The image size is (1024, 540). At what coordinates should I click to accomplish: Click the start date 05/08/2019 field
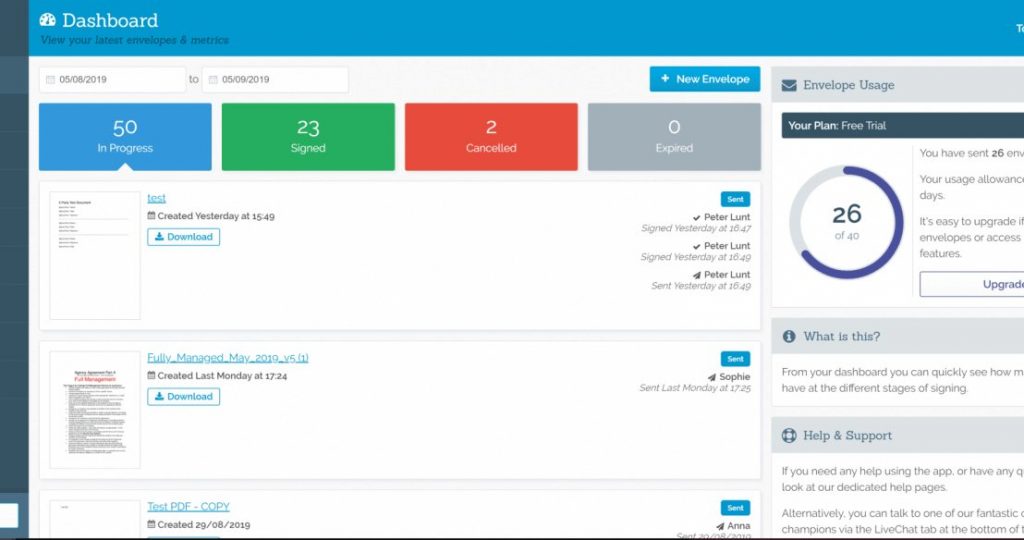[x=112, y=80]
